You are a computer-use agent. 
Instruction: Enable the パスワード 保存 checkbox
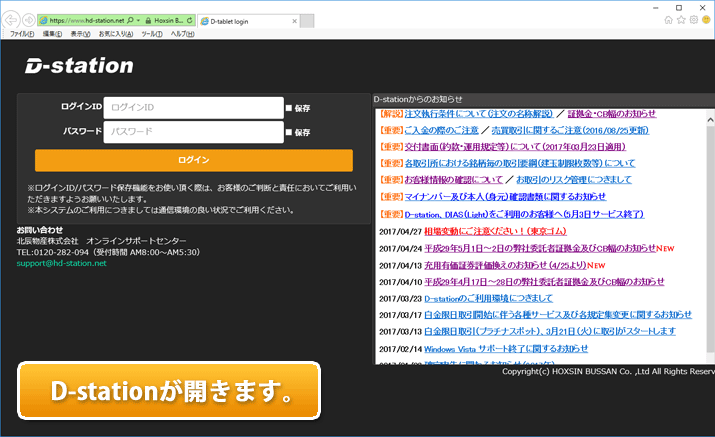tap(289, 132)
